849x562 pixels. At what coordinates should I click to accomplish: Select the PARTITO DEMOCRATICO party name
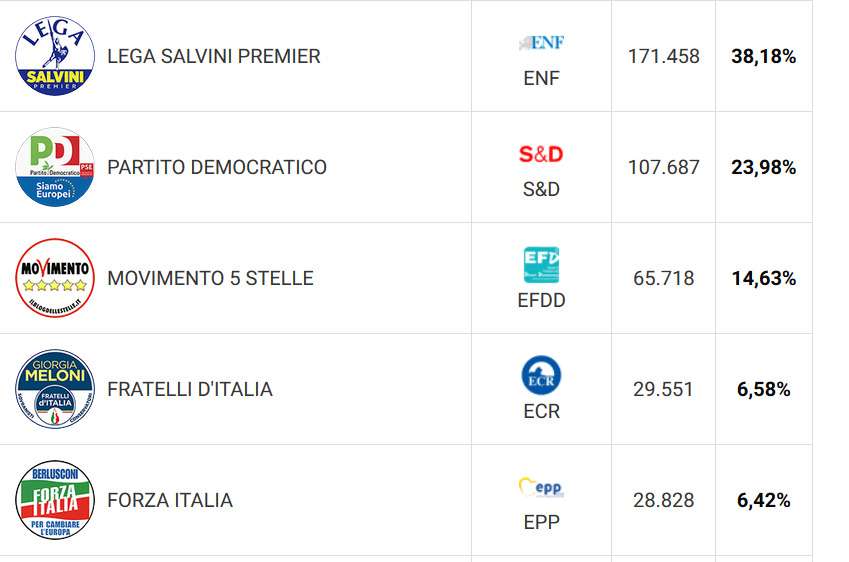tap(217, 167)
